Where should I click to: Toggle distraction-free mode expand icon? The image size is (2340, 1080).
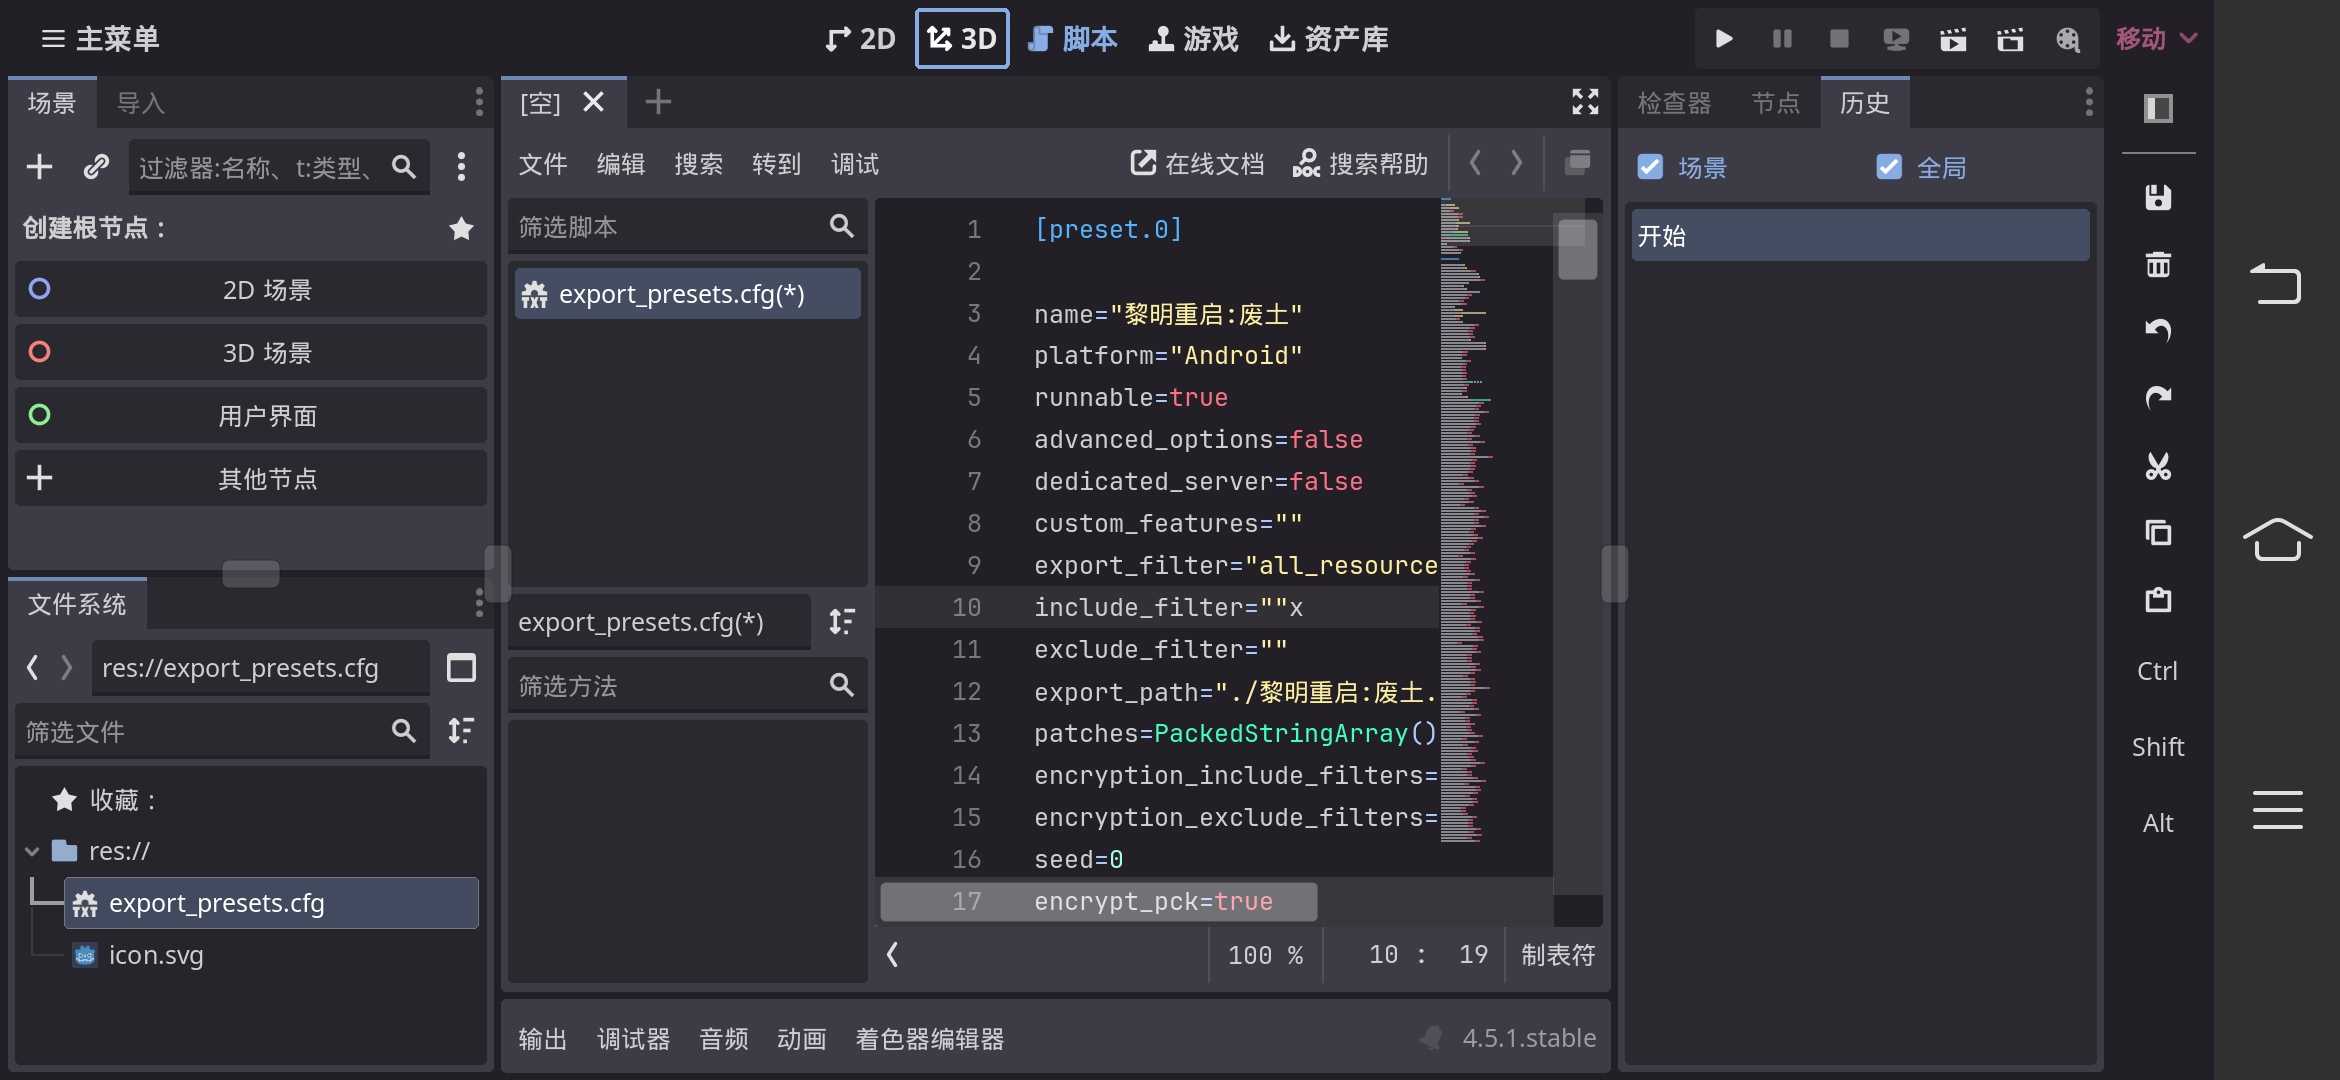1585,102
